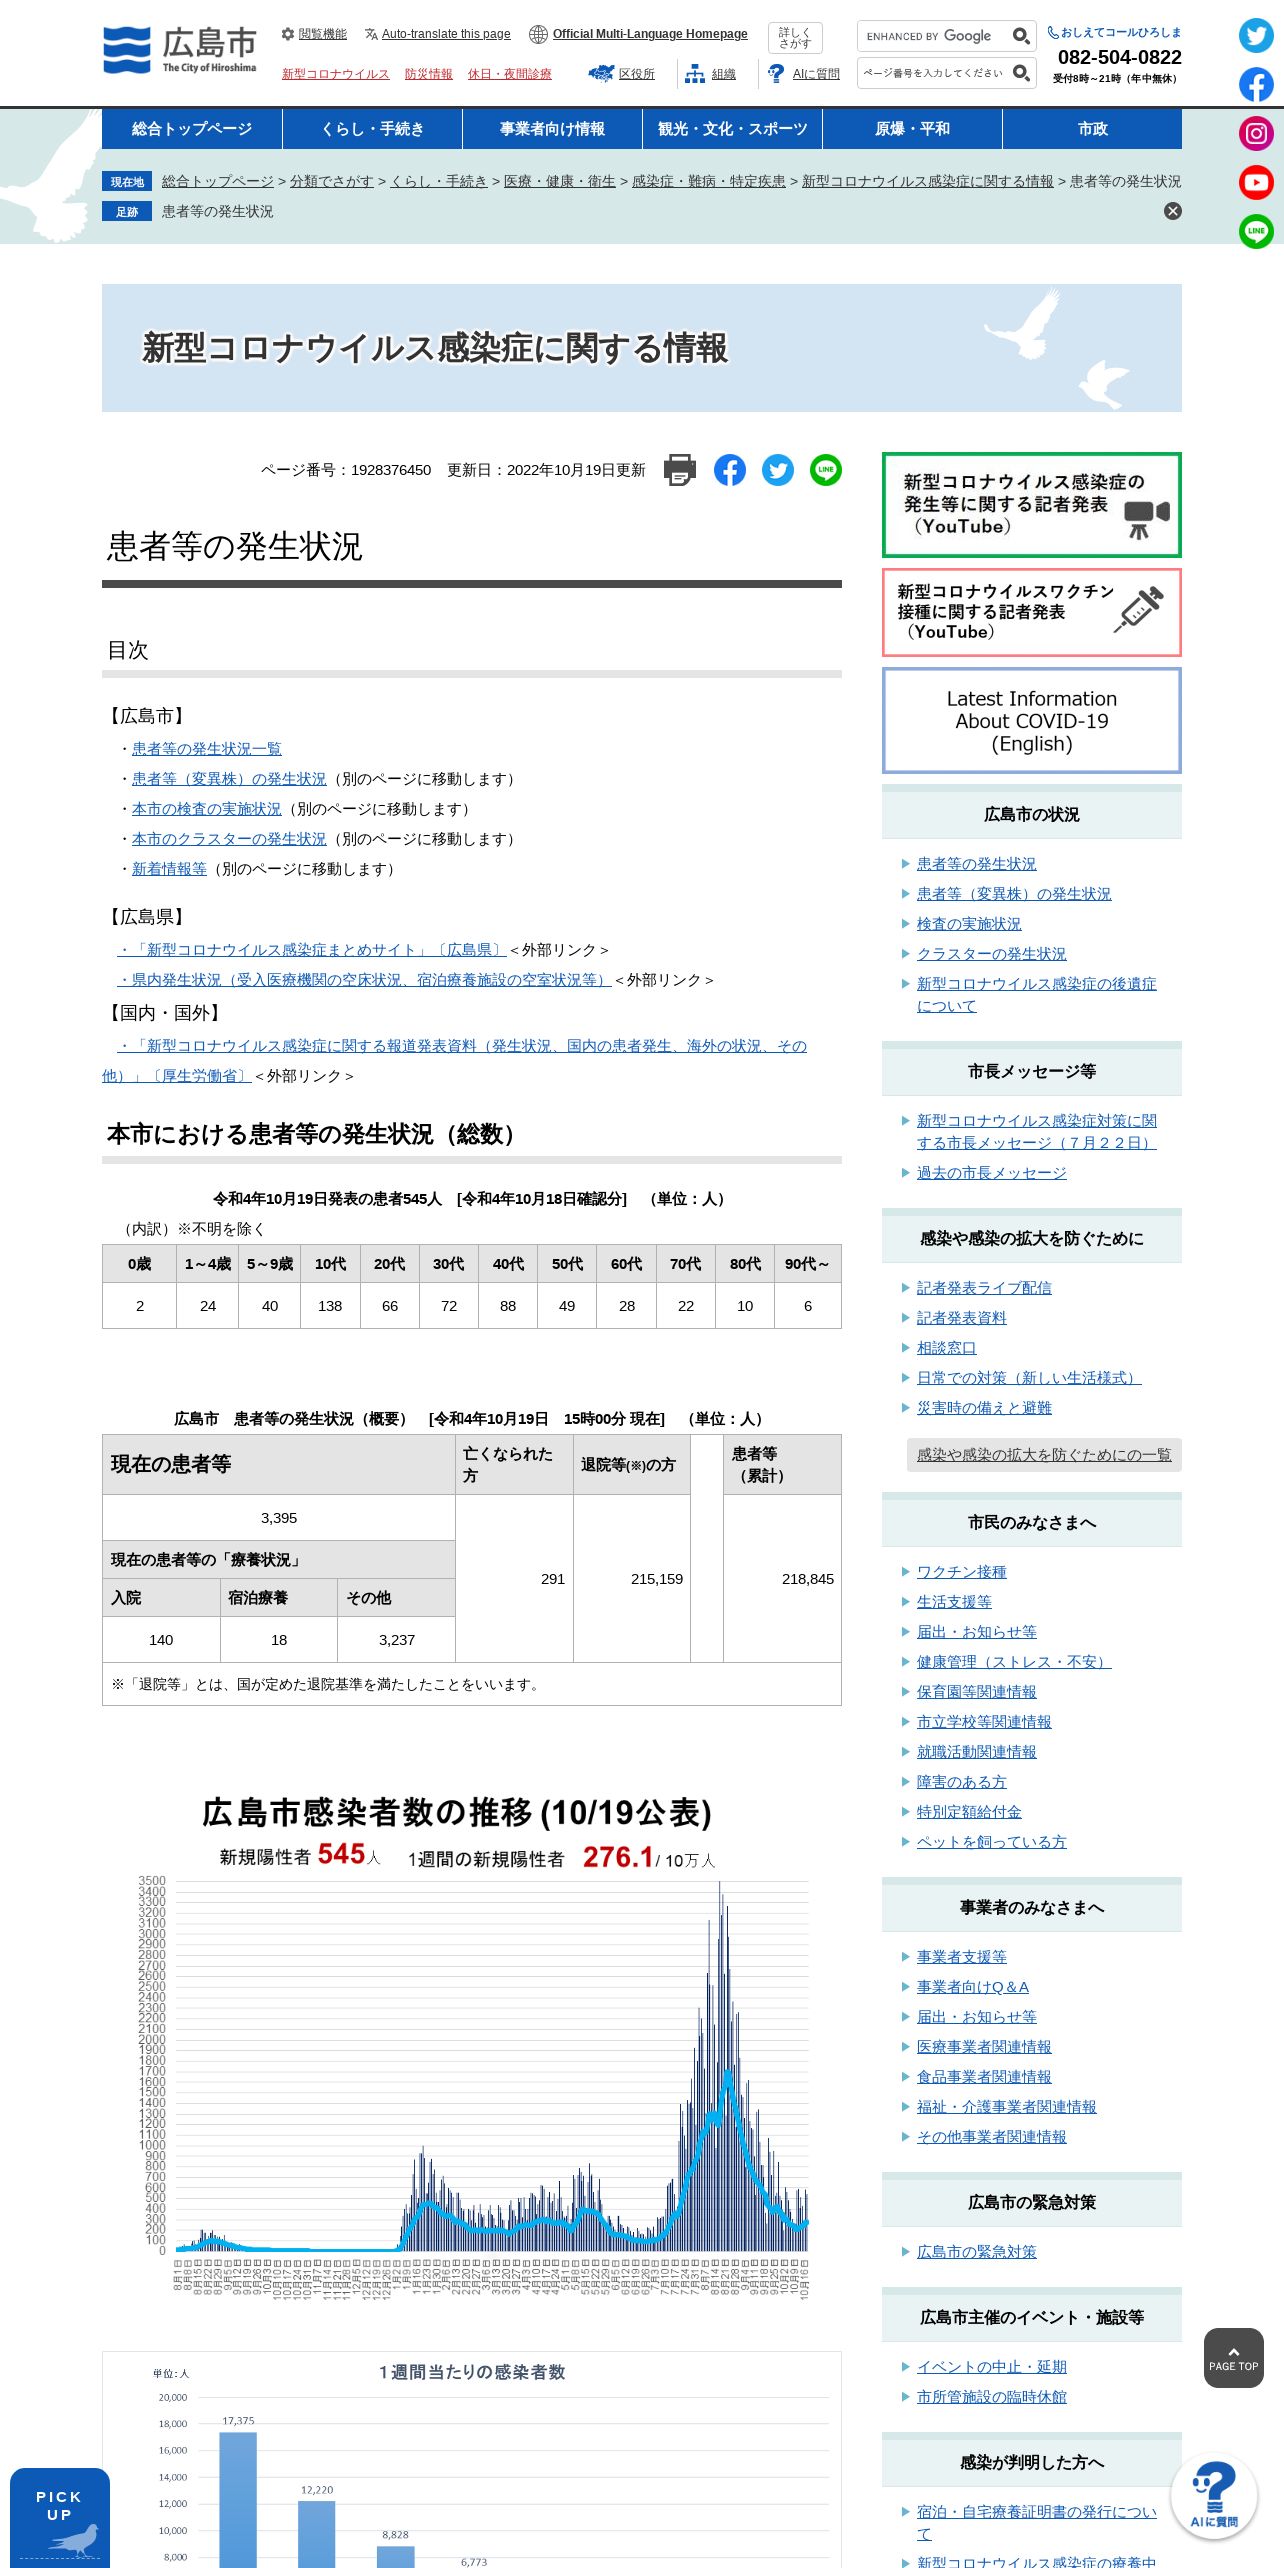Click the floating AIに質問 chat button

1214,2496
